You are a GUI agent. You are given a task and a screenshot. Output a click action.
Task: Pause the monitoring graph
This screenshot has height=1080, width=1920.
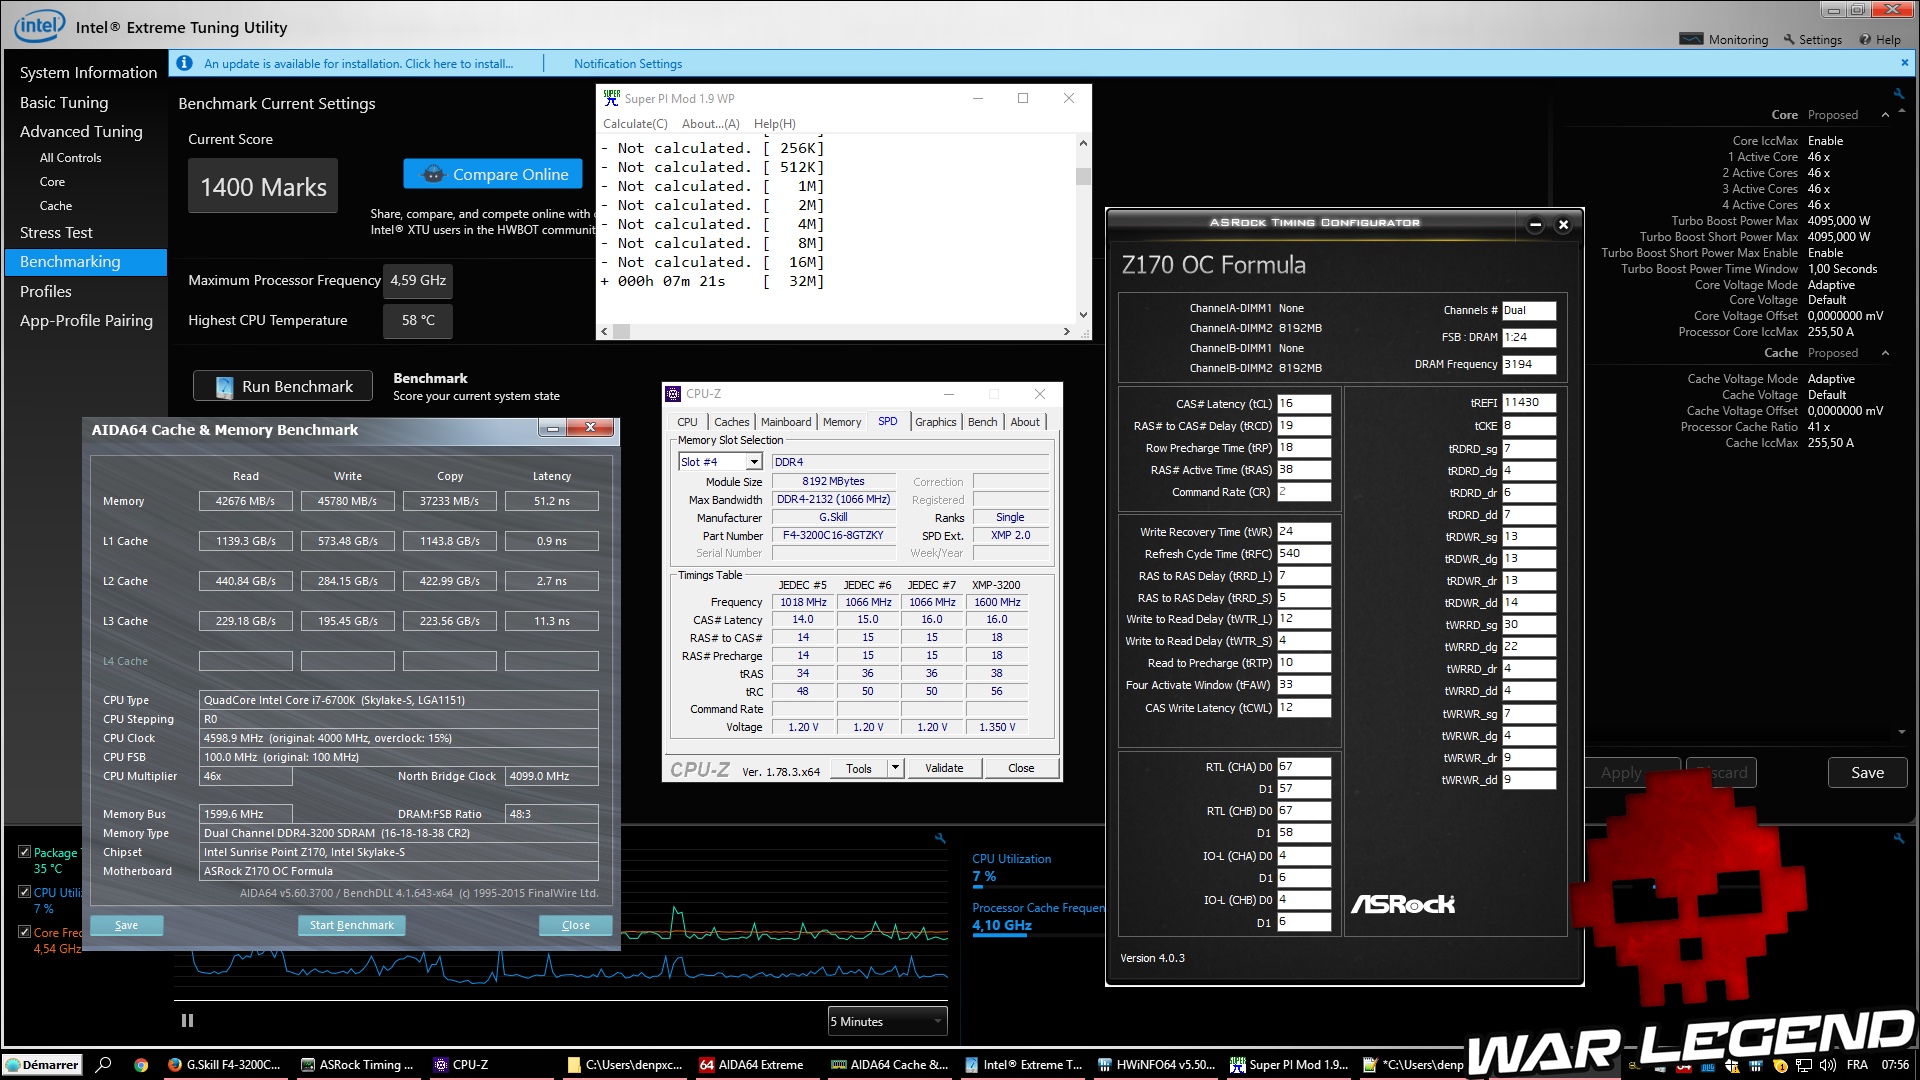point(187,1020)
